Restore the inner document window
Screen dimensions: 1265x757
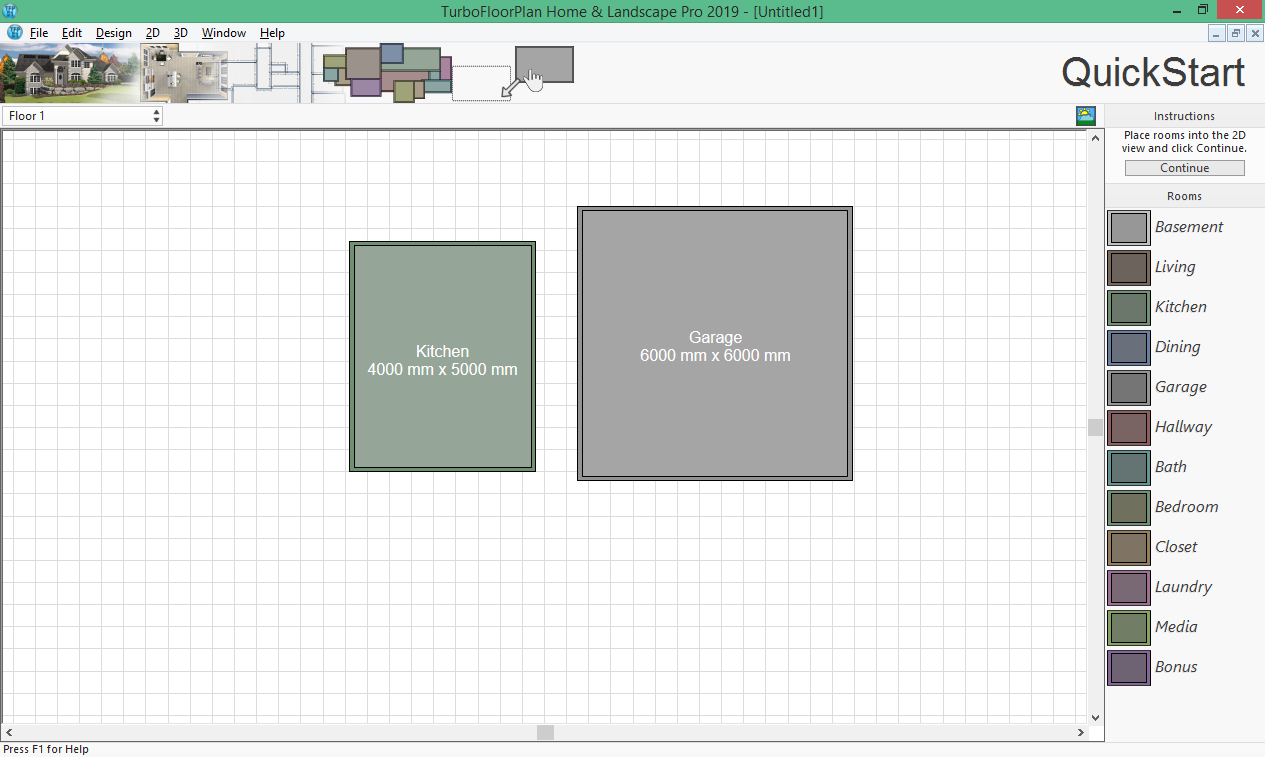click(1236, 33)
